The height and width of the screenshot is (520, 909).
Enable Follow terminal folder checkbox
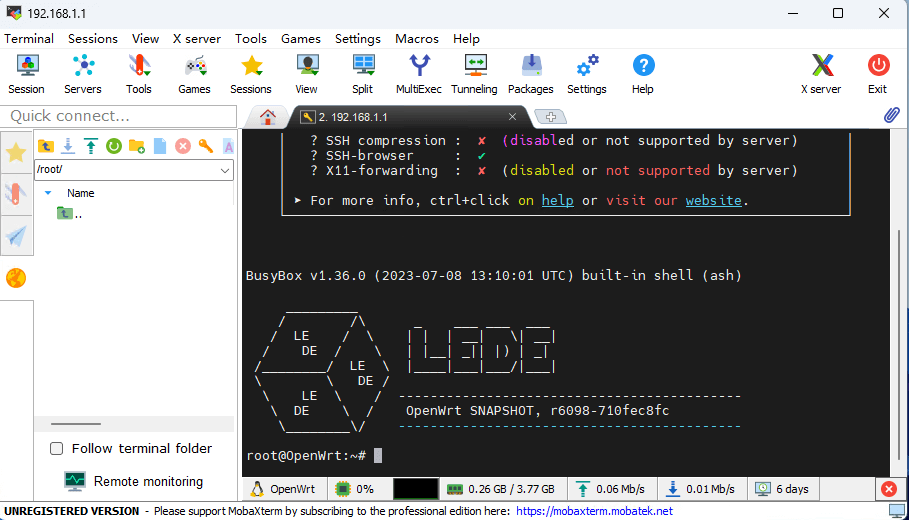click(x=56, y=449)
